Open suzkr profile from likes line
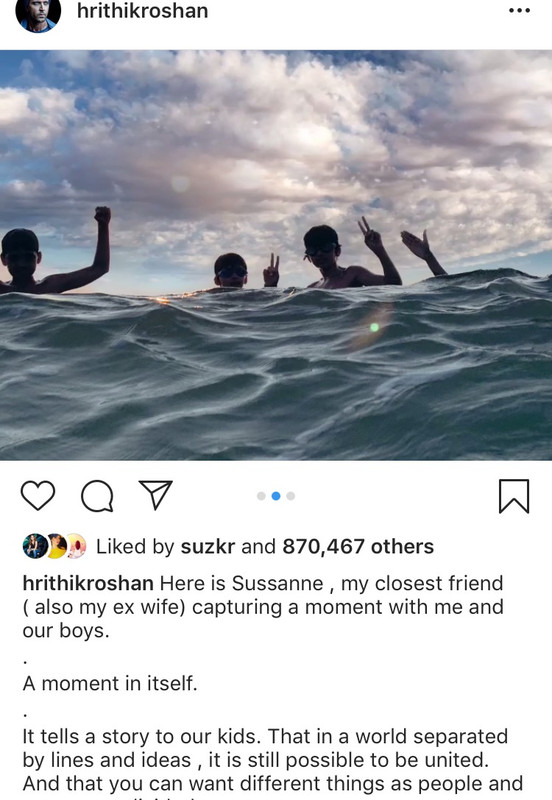Screen dimensions: 552x800 208,547
